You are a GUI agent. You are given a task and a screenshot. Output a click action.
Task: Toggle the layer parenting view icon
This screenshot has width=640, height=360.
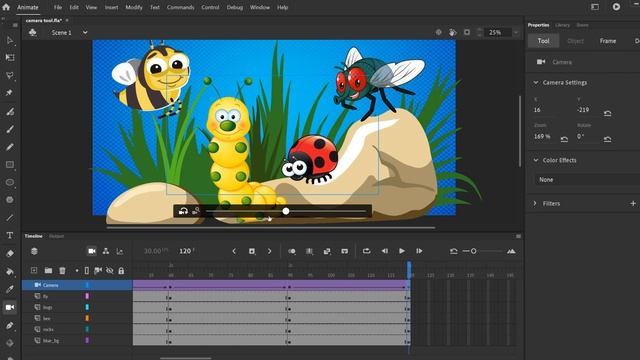pos(106,251)
